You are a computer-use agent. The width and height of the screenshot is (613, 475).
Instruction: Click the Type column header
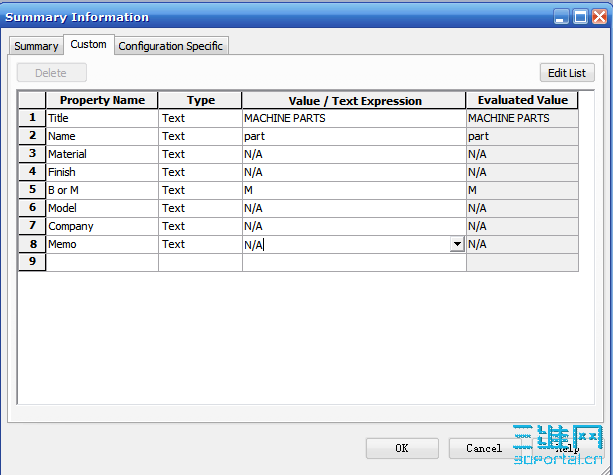[201, 100]
